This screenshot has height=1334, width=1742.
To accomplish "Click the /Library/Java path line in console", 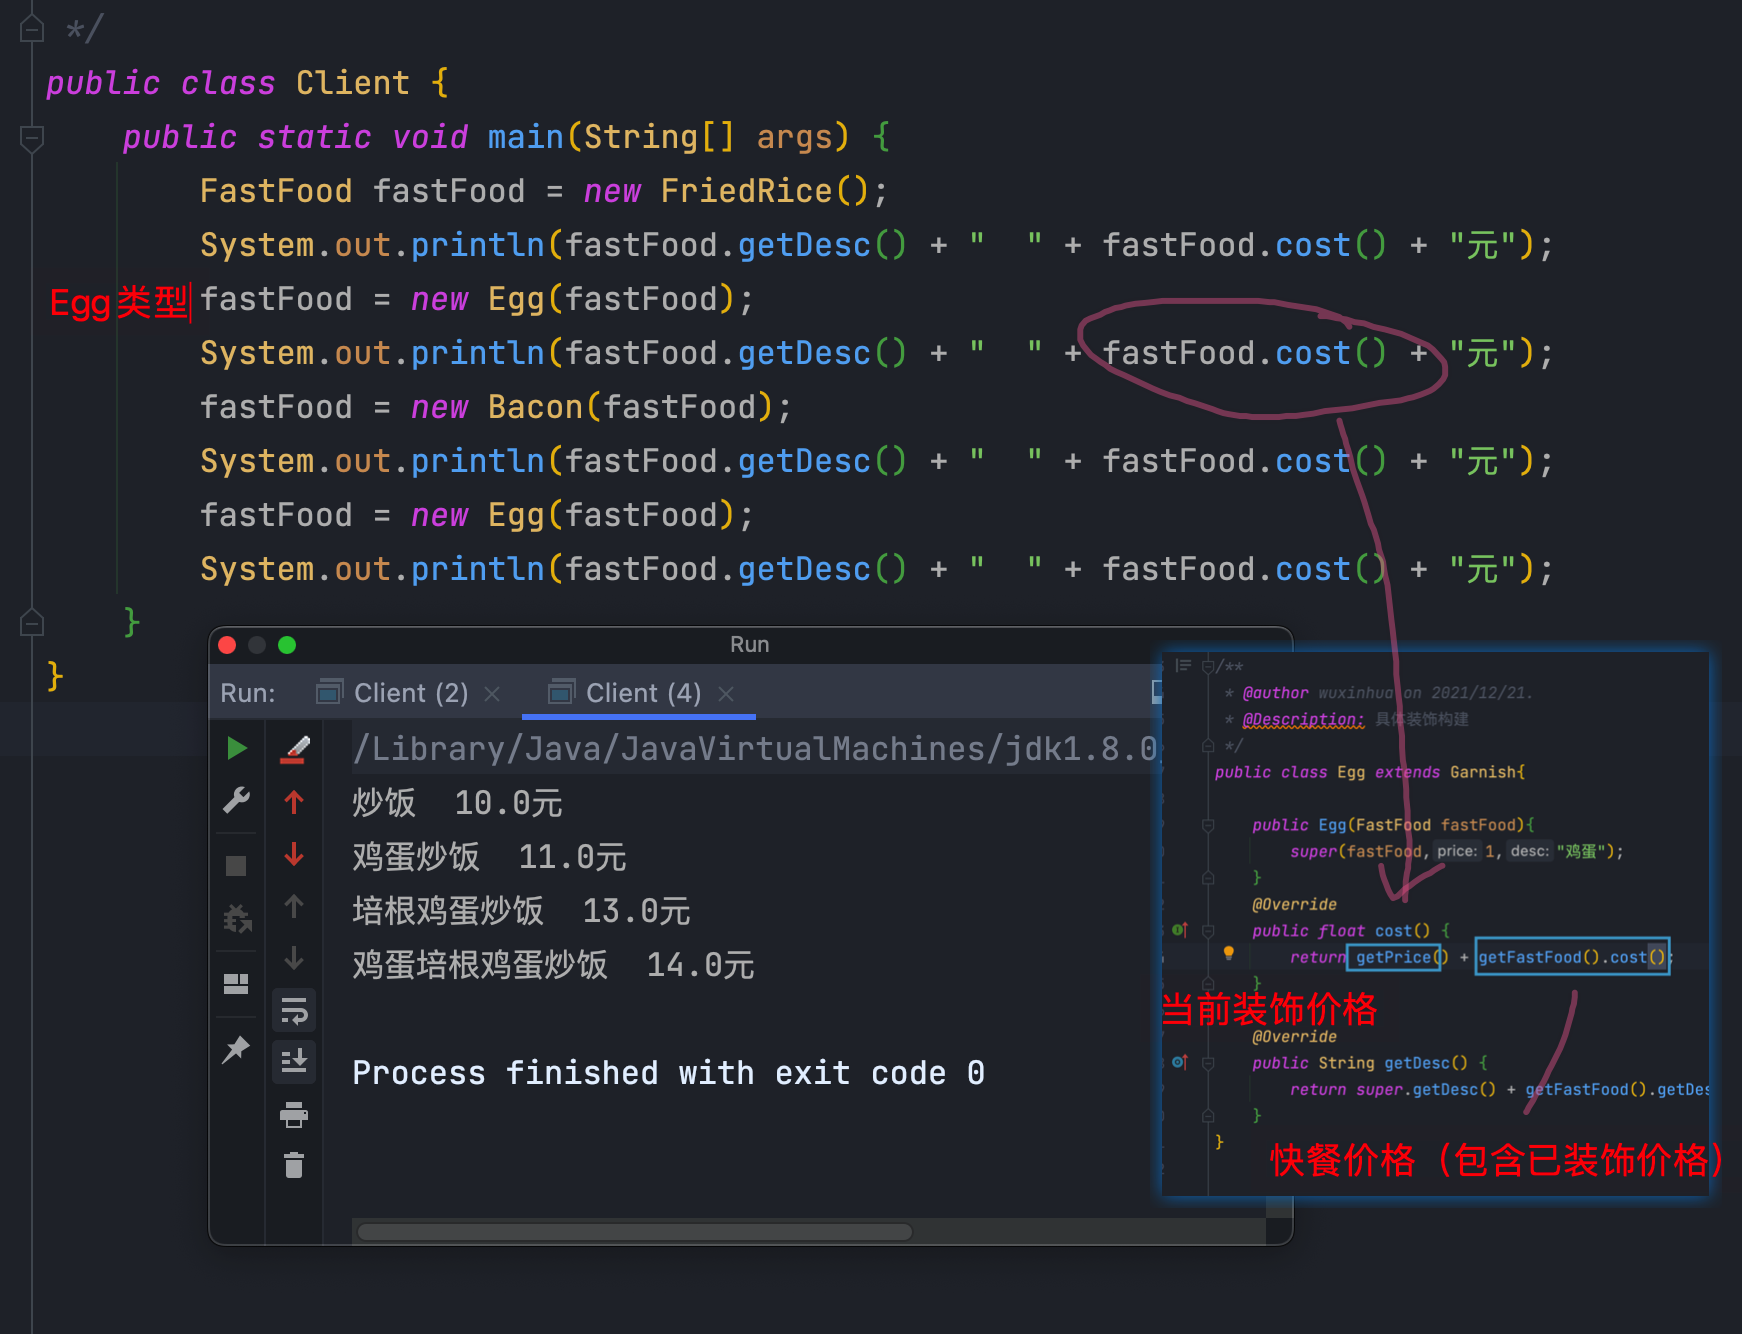I will click(x=755, y=749).
